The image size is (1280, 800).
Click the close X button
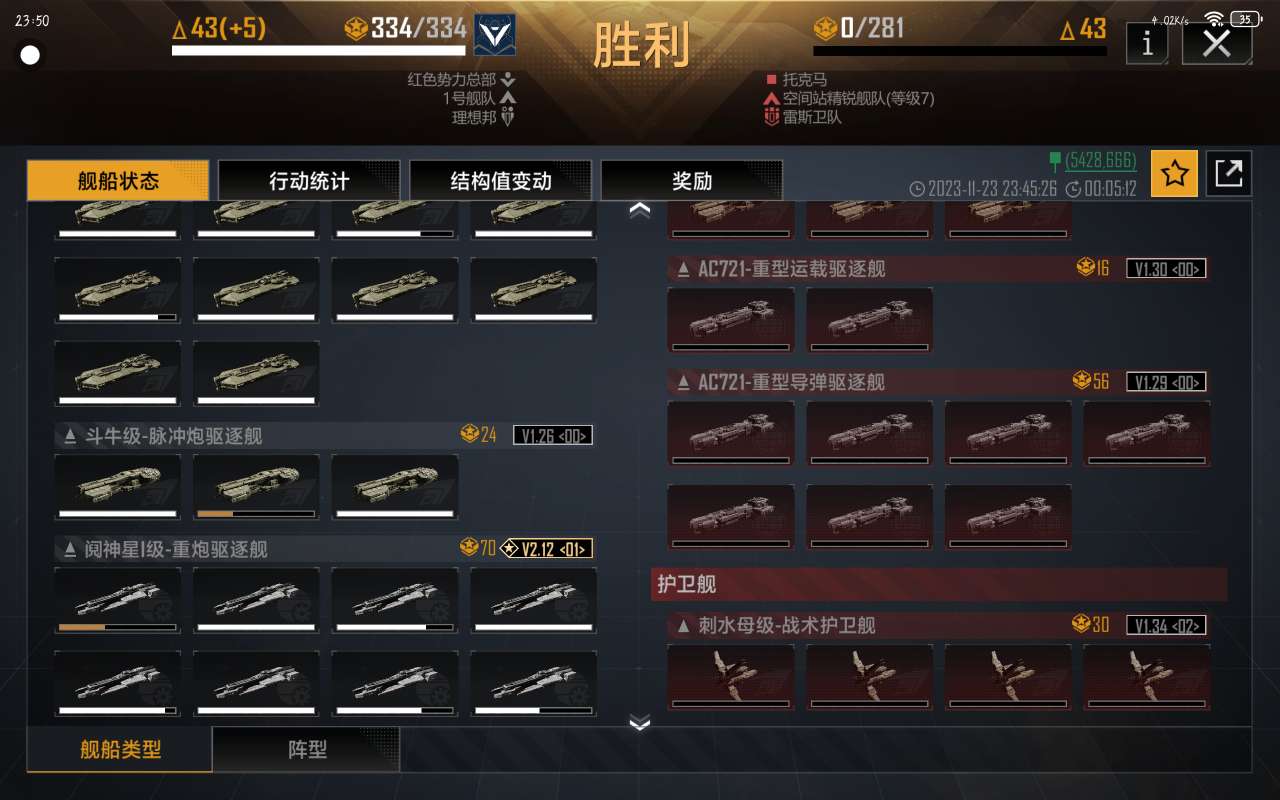1216,43
